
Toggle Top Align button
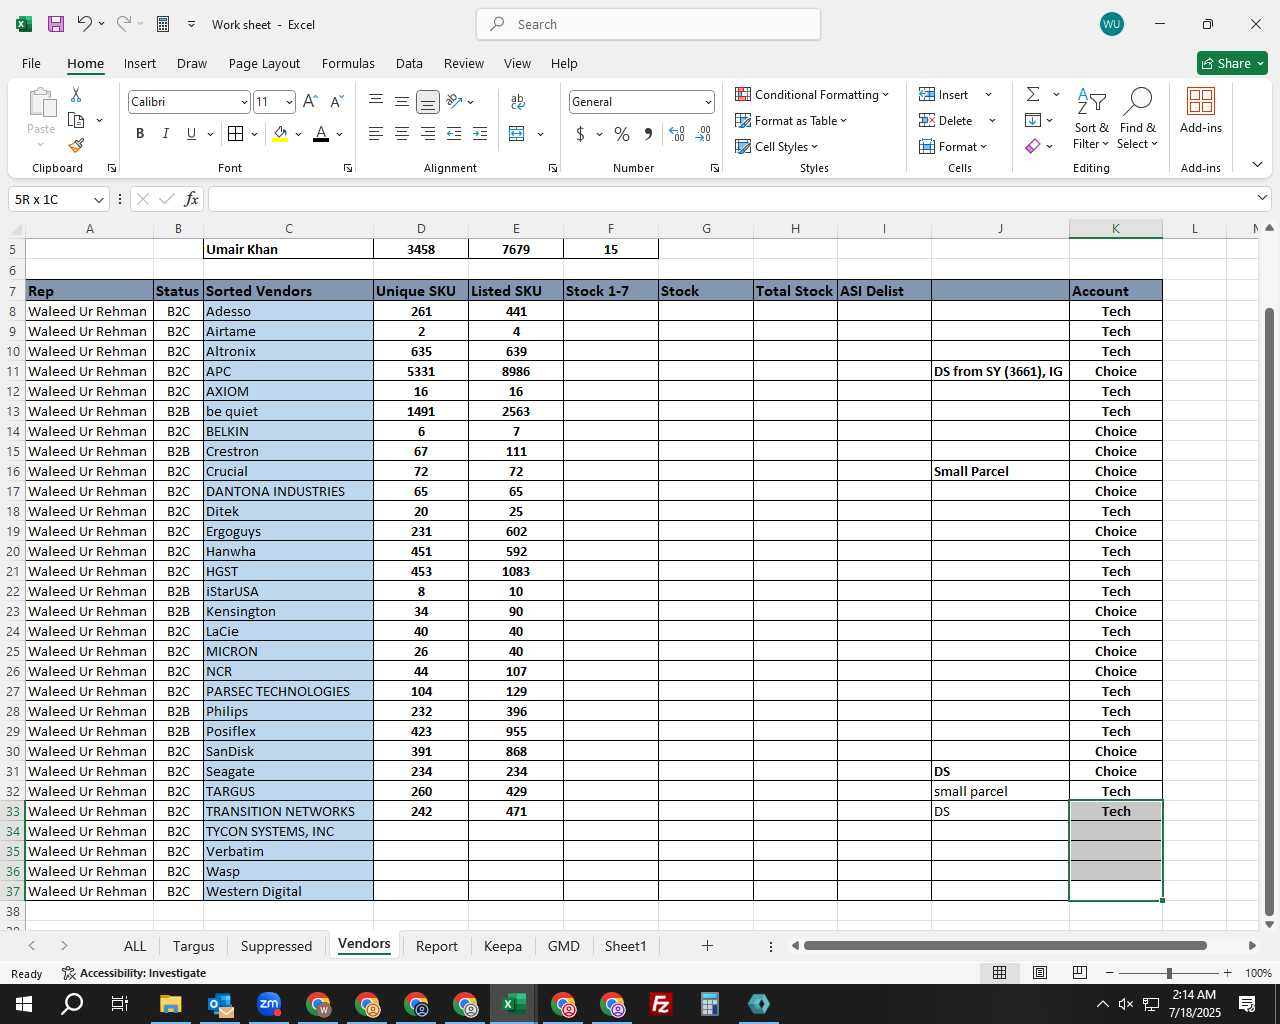(376, 101)
